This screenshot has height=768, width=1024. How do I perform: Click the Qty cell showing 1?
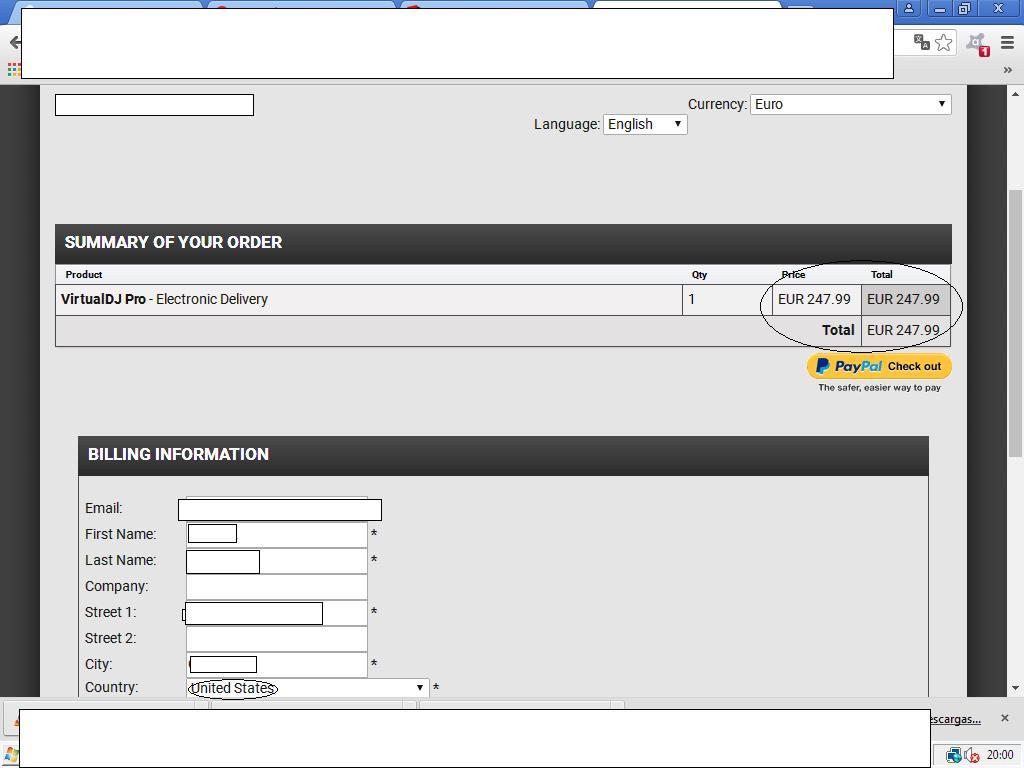(727, 299)
